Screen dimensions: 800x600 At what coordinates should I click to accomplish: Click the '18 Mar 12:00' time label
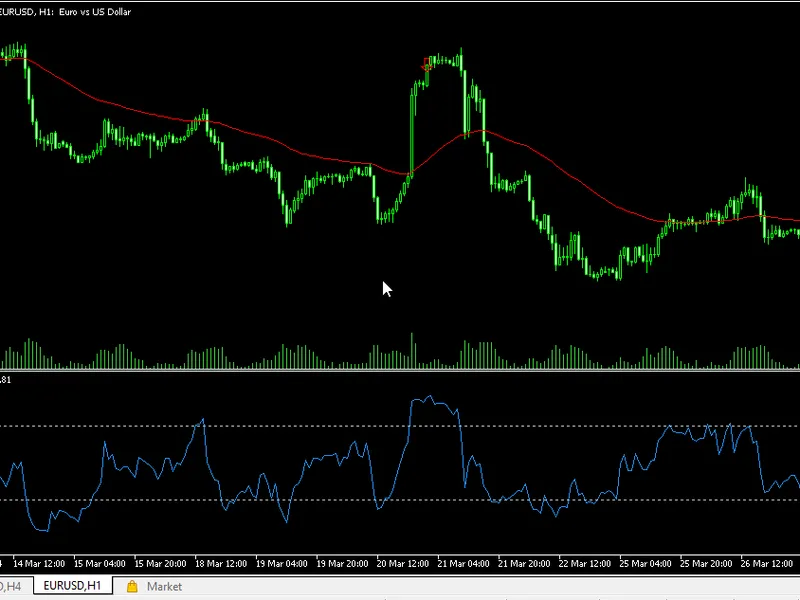(221, 564)
